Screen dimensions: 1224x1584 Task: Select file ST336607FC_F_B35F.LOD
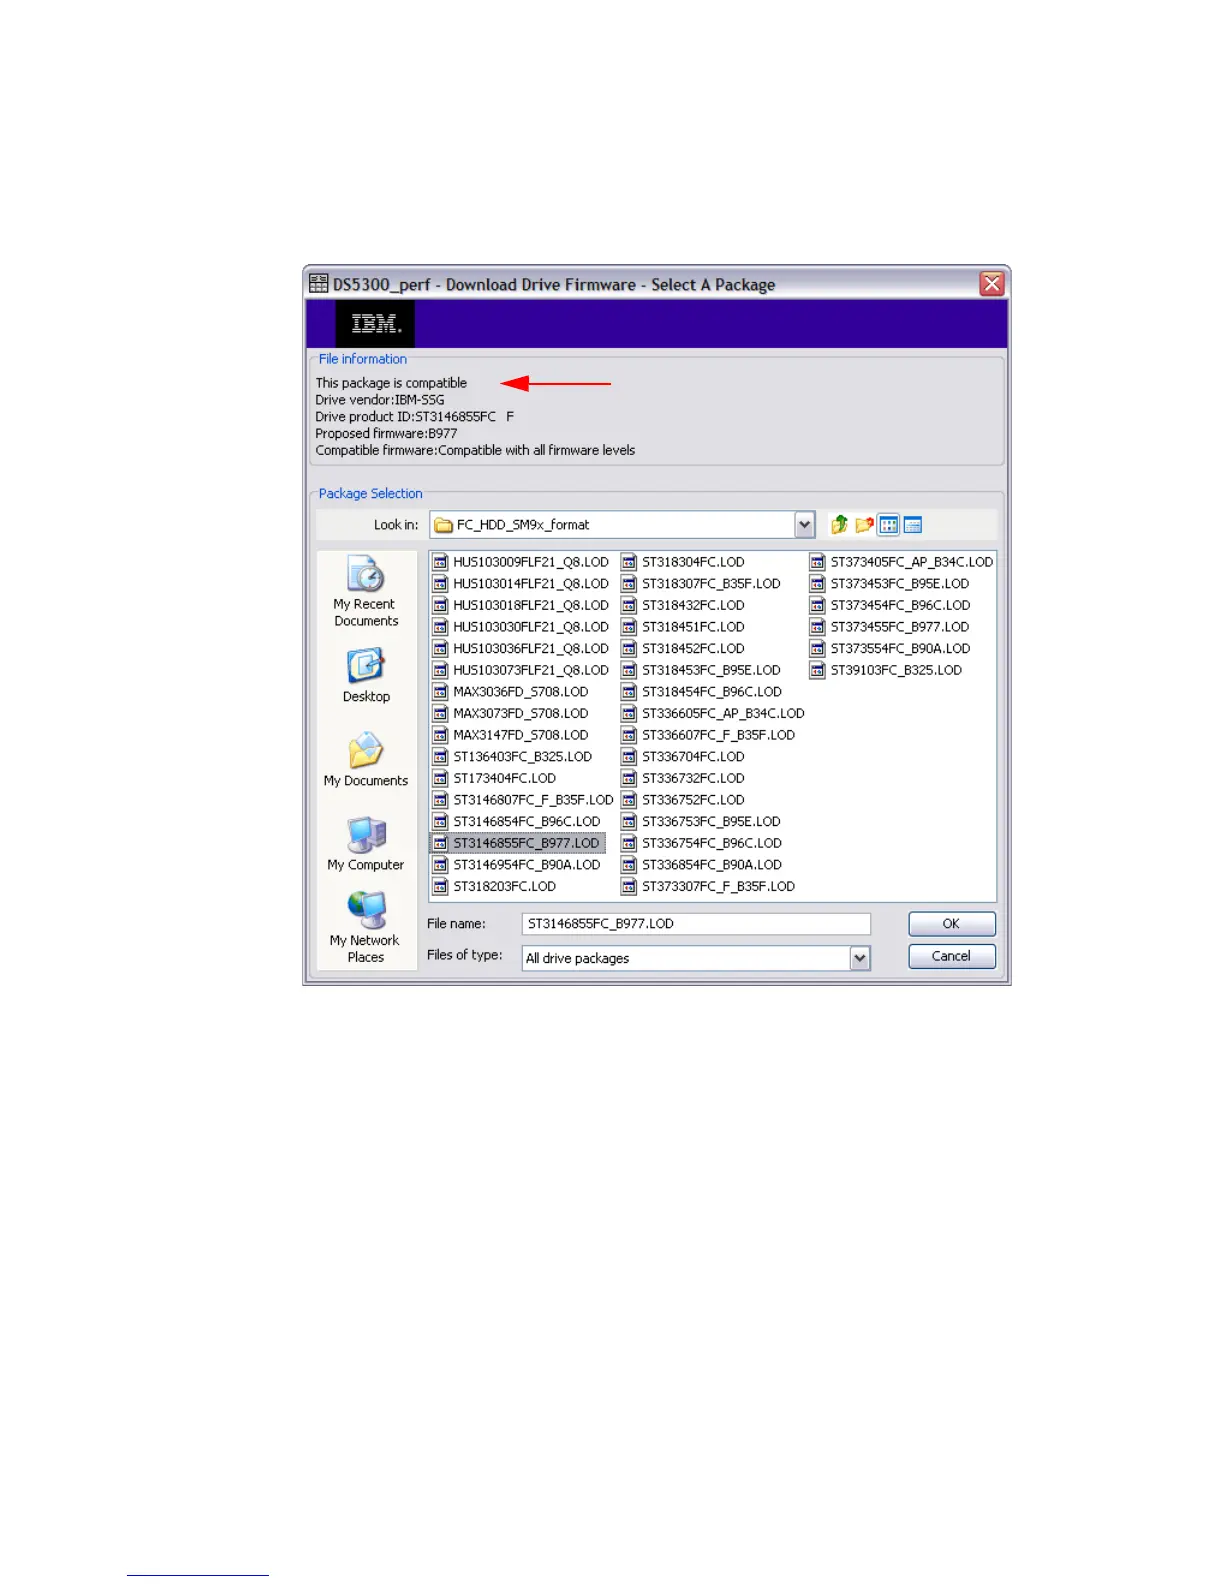click(x=708, y=735)
